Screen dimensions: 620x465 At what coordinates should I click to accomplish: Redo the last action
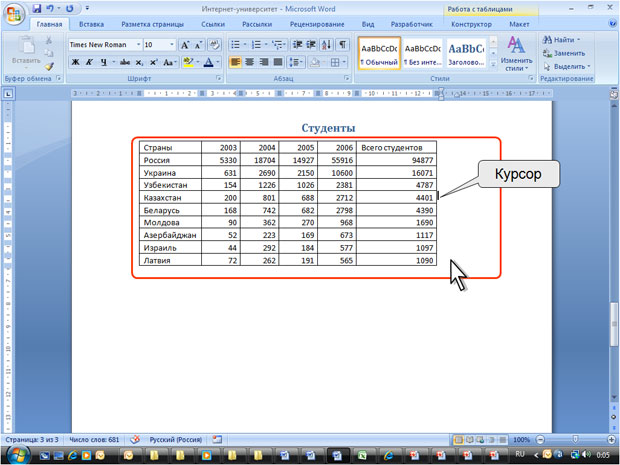[x=70, y=8]
